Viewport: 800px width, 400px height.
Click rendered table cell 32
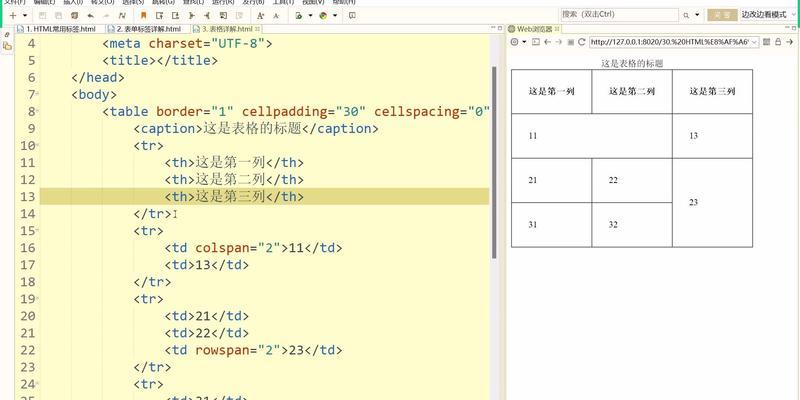coord(632,225)
